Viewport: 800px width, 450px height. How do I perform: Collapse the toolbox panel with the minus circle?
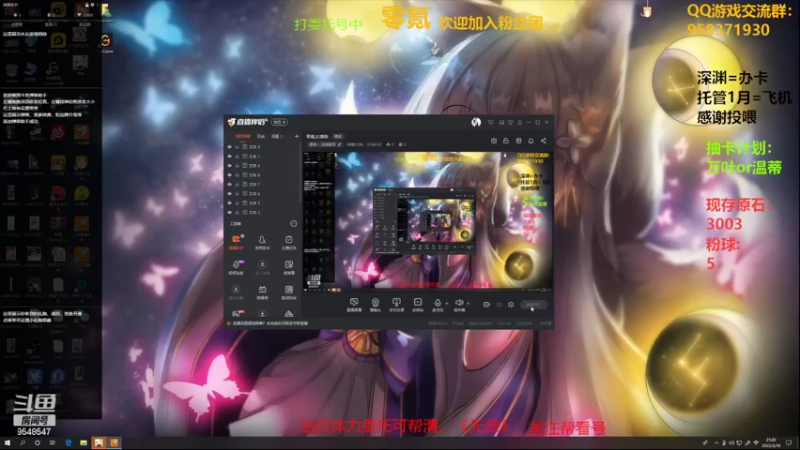293,223
